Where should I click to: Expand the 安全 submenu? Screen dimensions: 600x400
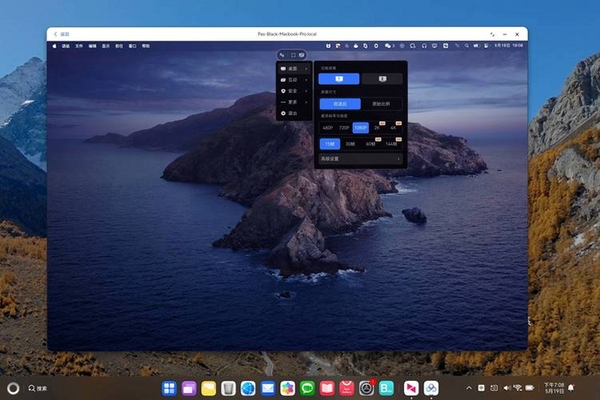coord(293,91)
